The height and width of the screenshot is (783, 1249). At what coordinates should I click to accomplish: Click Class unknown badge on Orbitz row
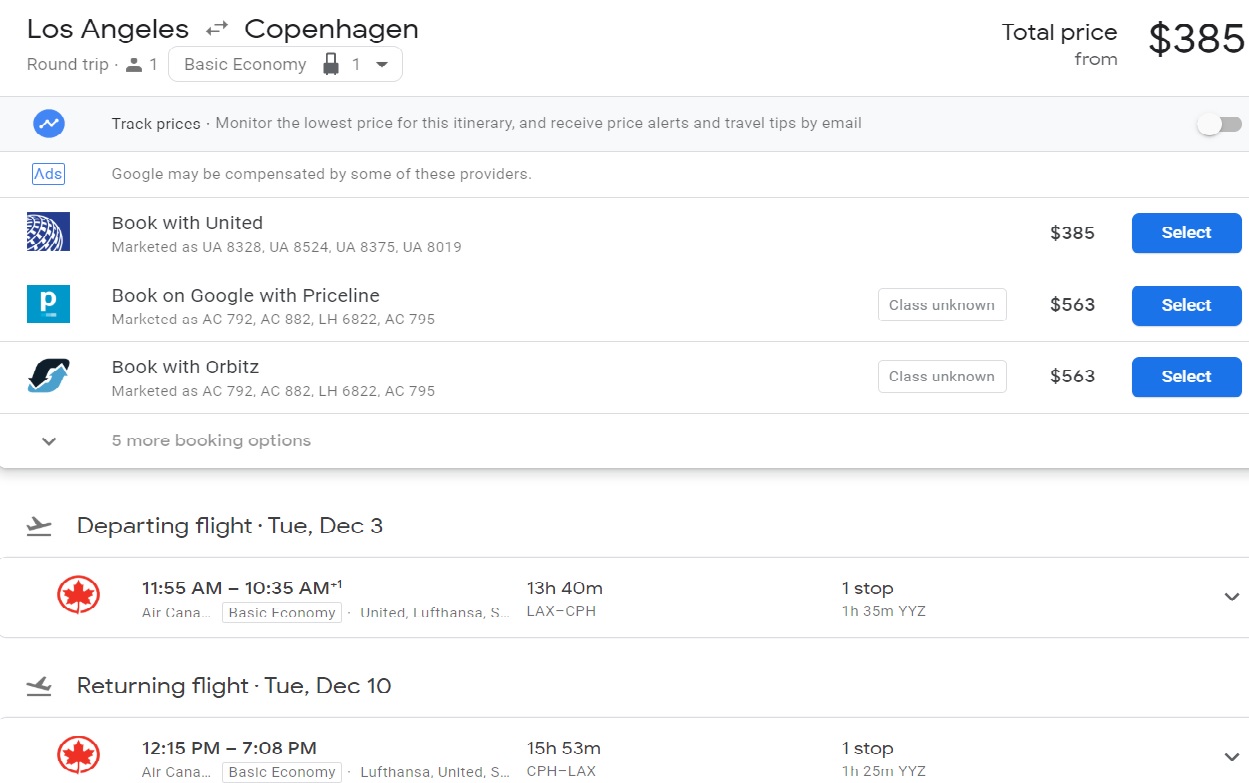[941, 377]
